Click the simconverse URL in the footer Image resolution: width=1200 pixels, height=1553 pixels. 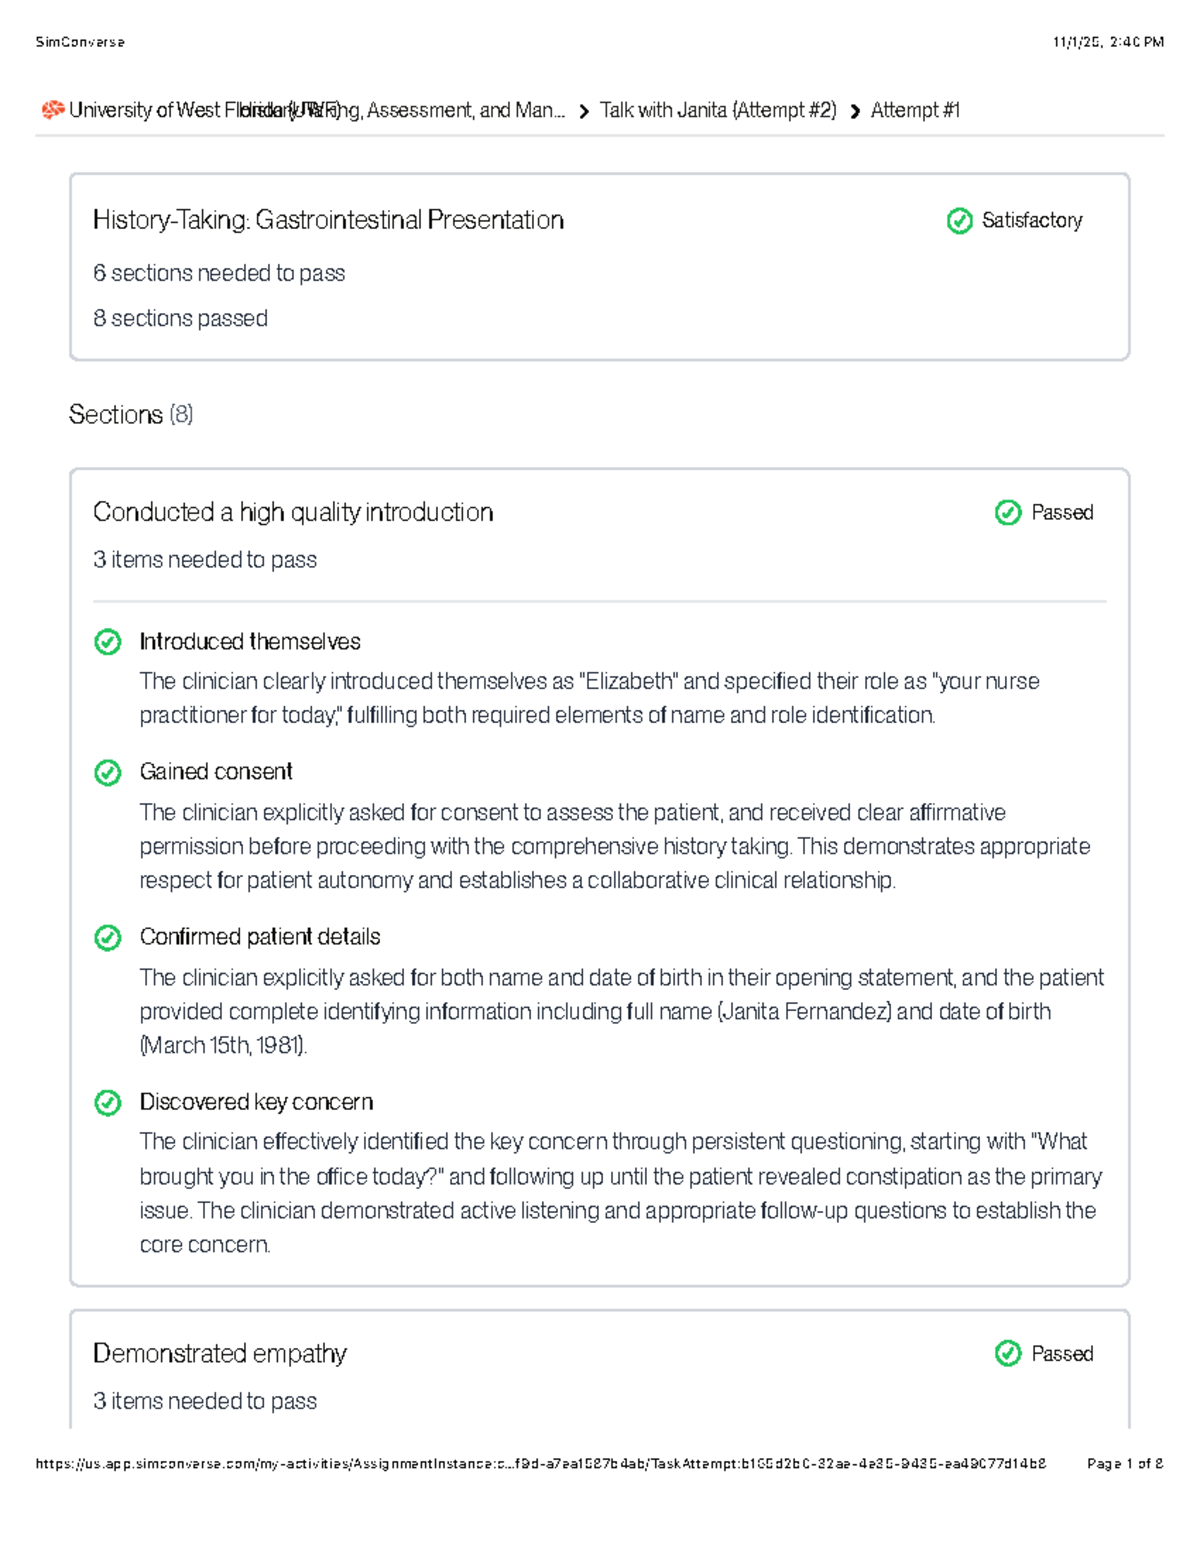541,1464
